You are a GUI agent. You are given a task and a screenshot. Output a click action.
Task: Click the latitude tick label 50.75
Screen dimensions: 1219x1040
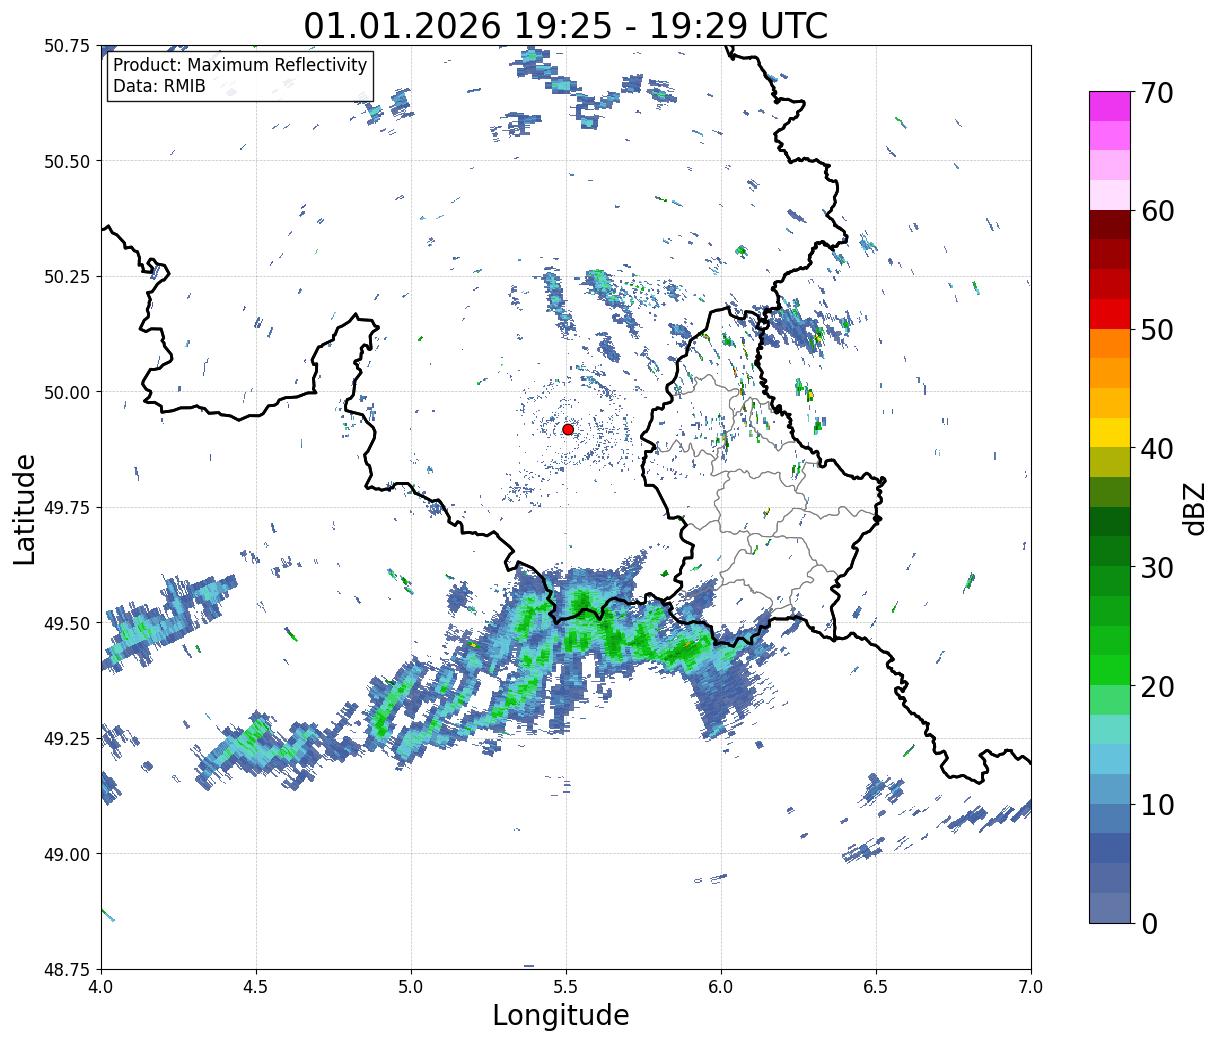tap(67, 46)
